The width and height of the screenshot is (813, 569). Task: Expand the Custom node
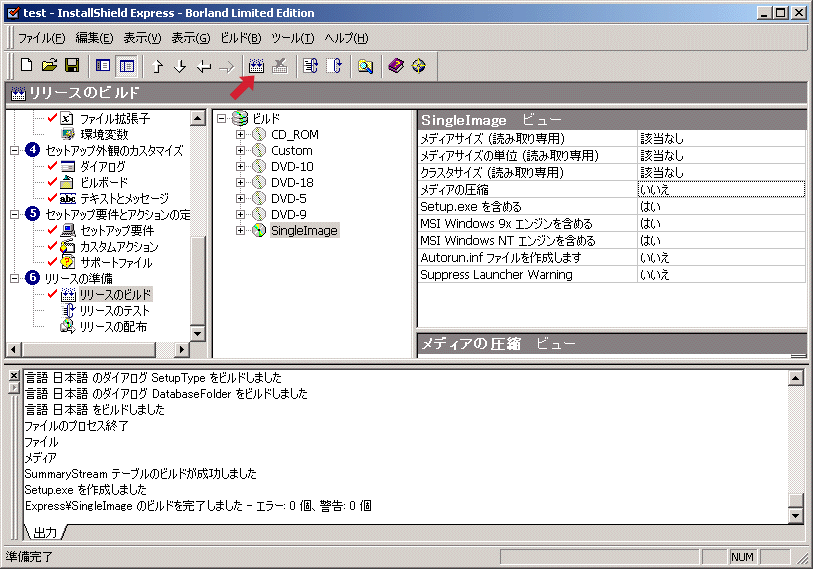pos(240,150)
